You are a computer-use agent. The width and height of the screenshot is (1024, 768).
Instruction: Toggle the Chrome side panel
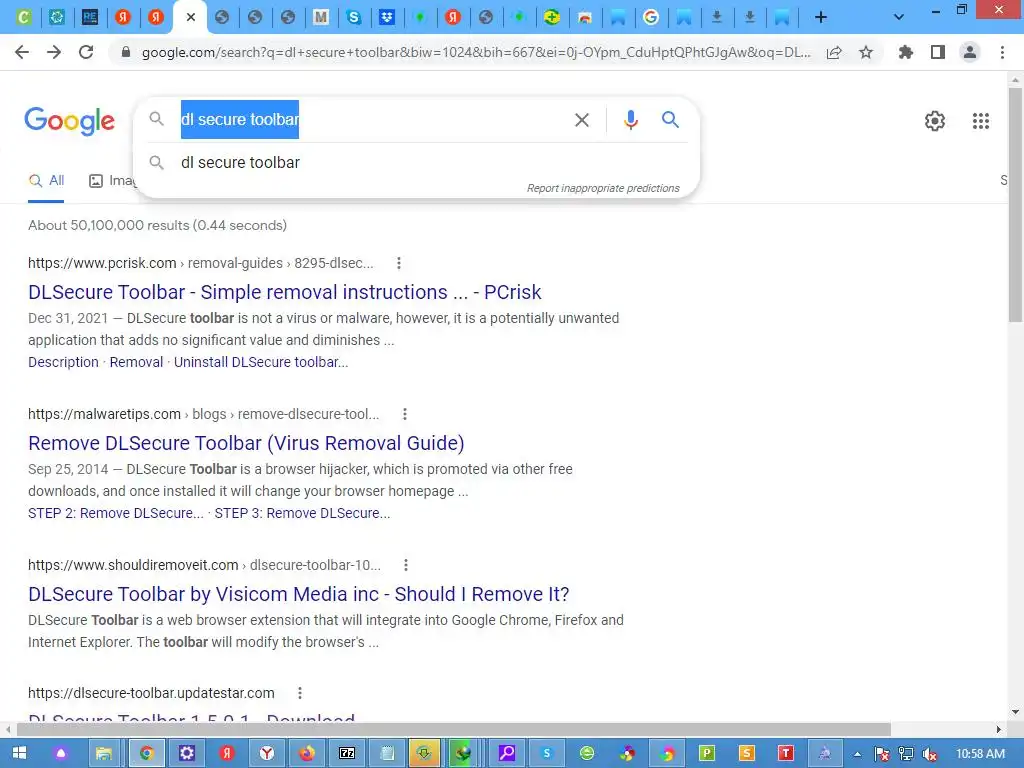pyautogui.click(x=938, y=52)
